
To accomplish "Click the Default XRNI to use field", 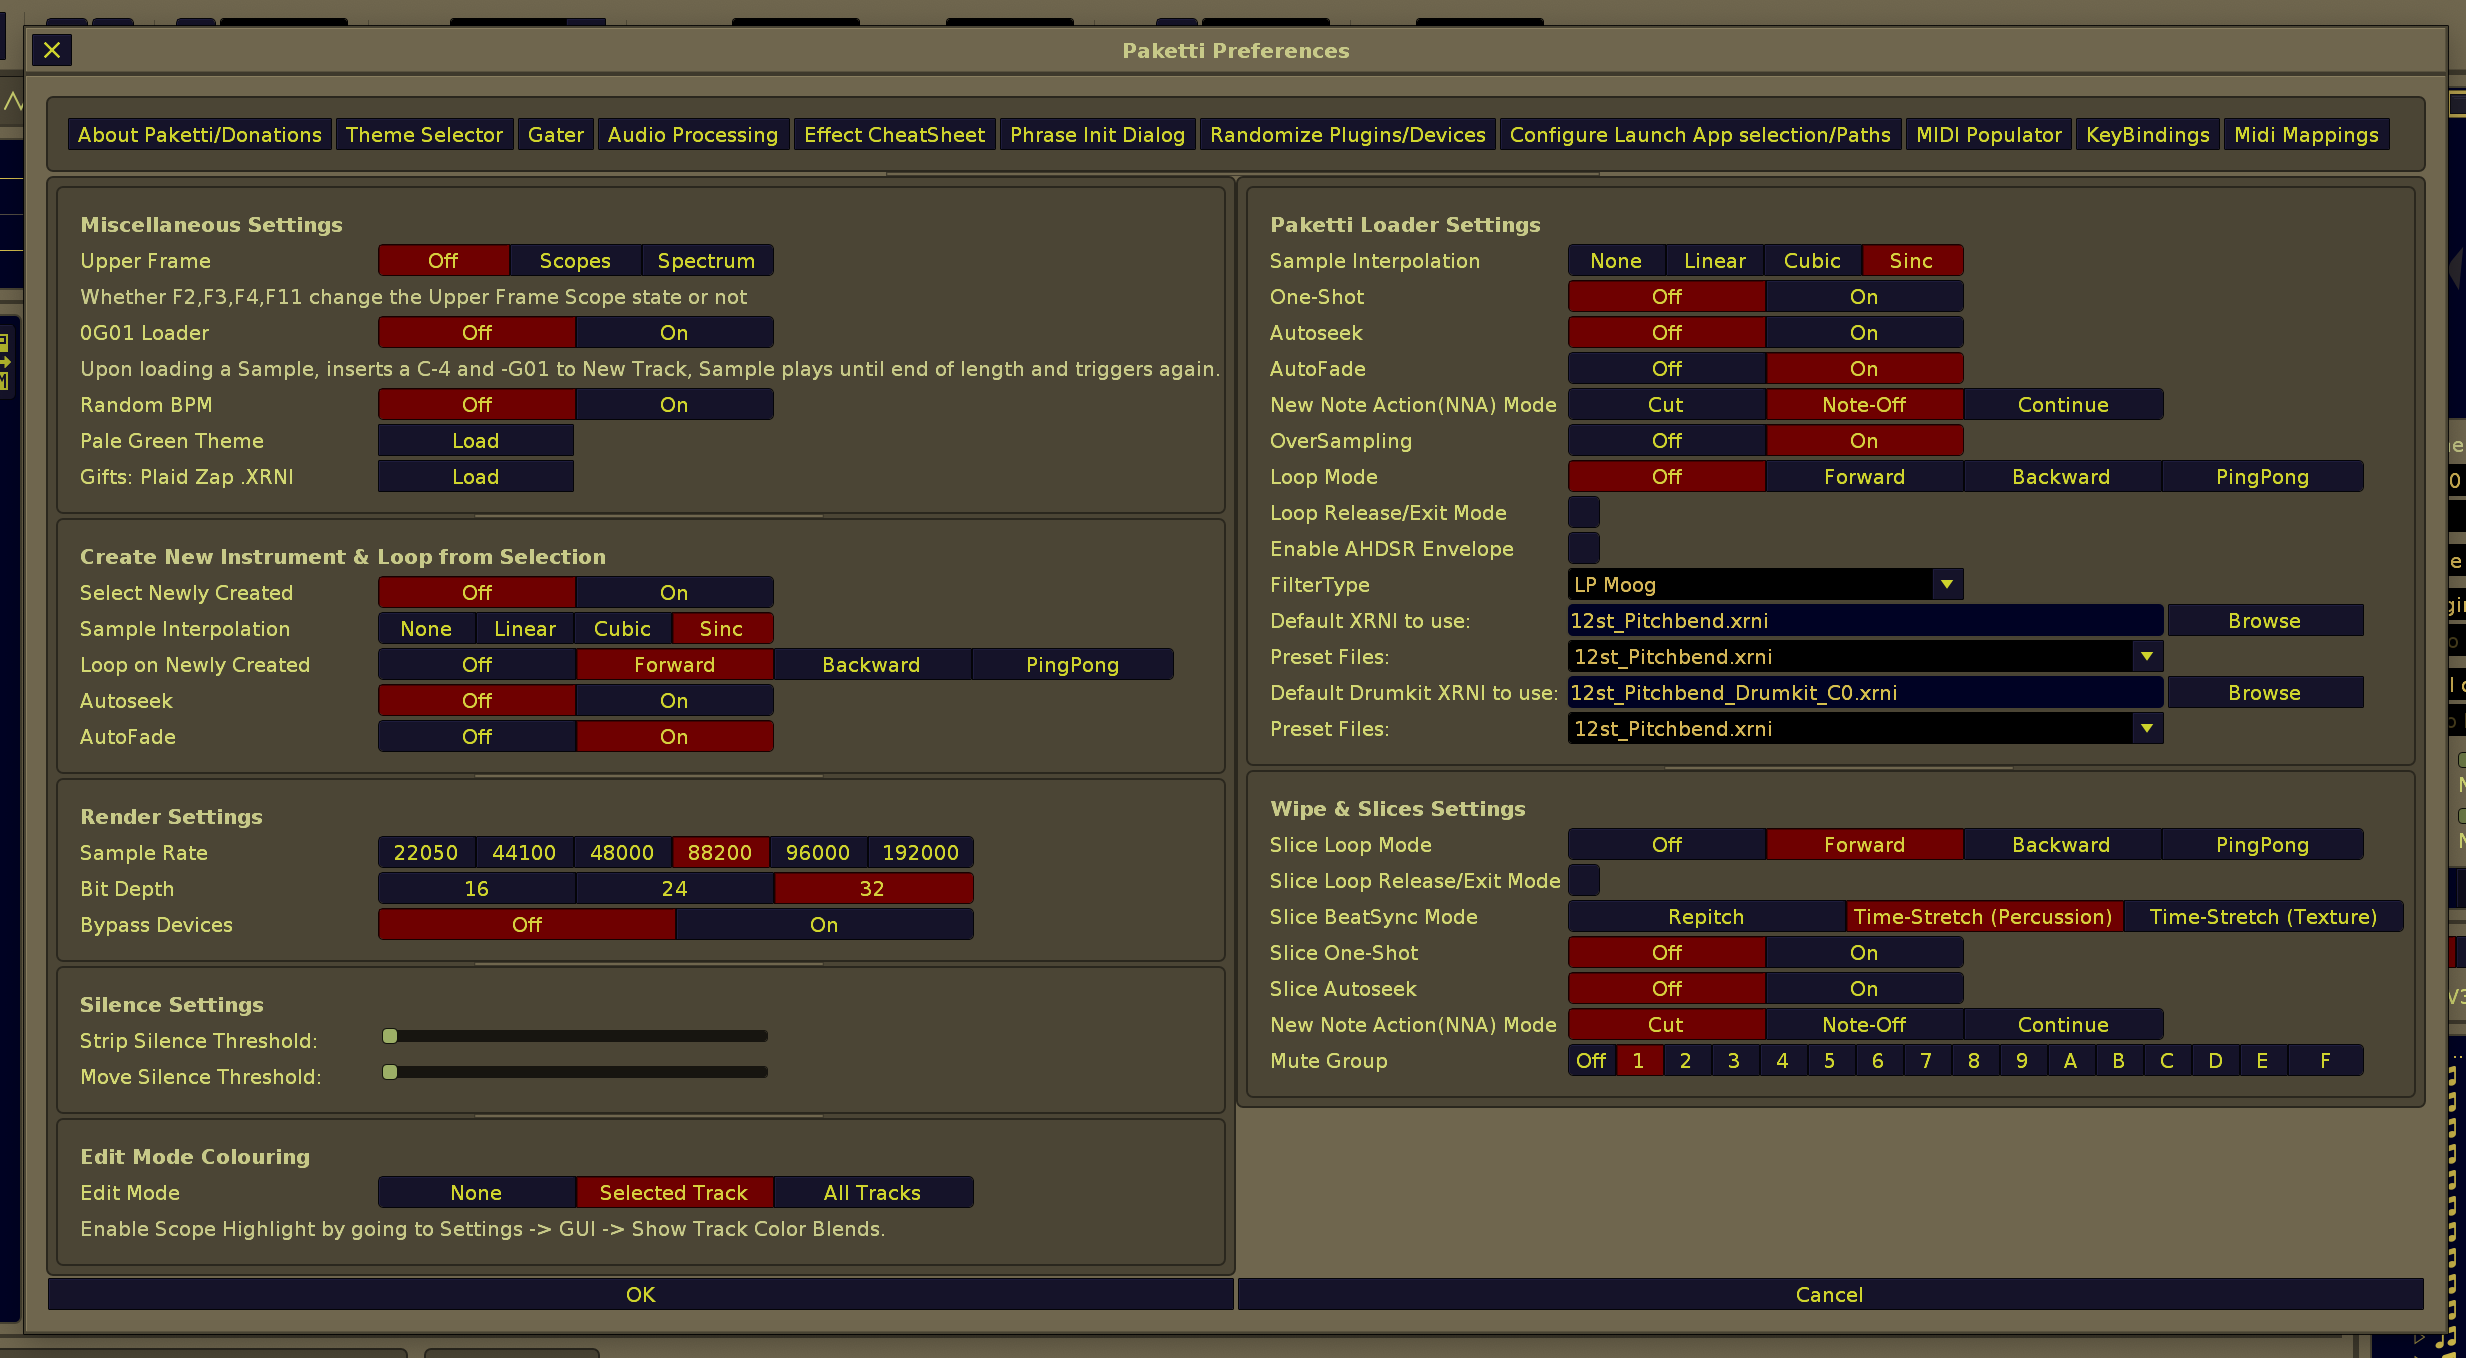I will point(1864,620).
